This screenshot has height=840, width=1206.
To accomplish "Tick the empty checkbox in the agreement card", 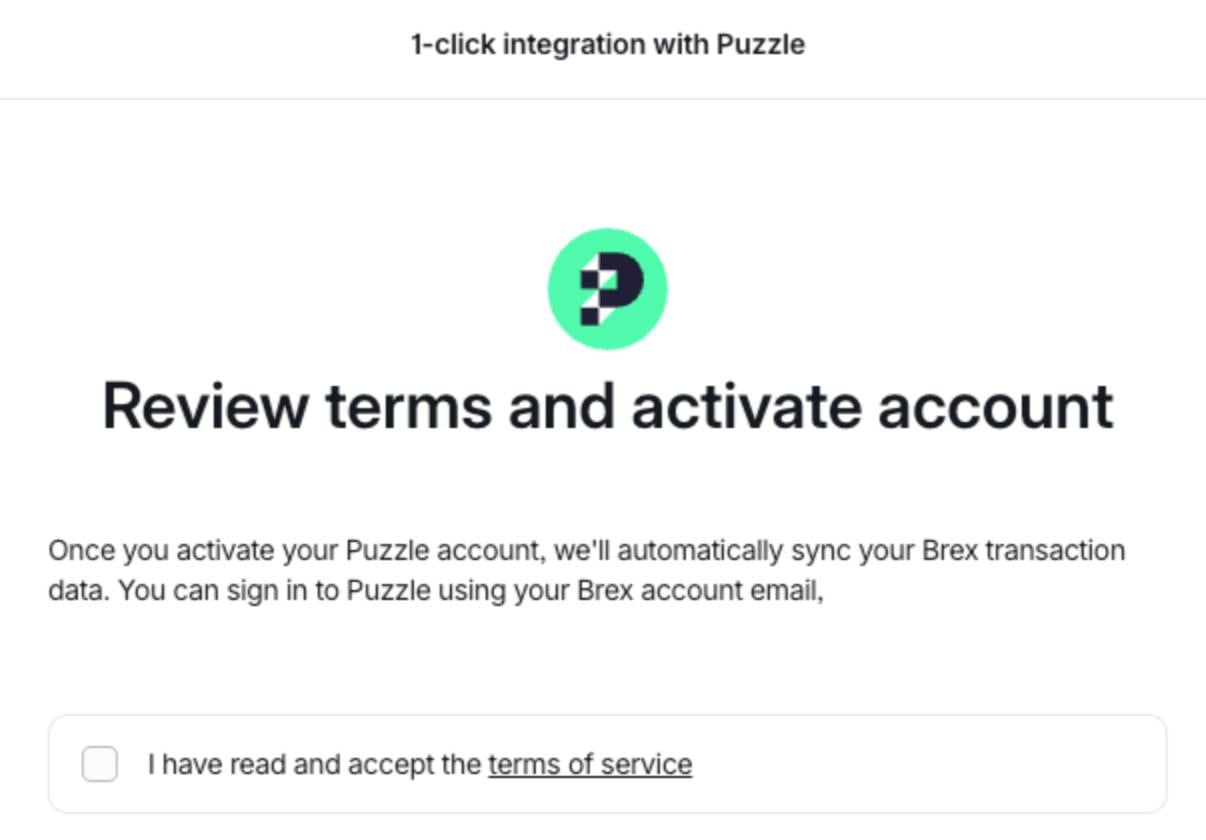I will pyautogui.click(x=98, y=763).
